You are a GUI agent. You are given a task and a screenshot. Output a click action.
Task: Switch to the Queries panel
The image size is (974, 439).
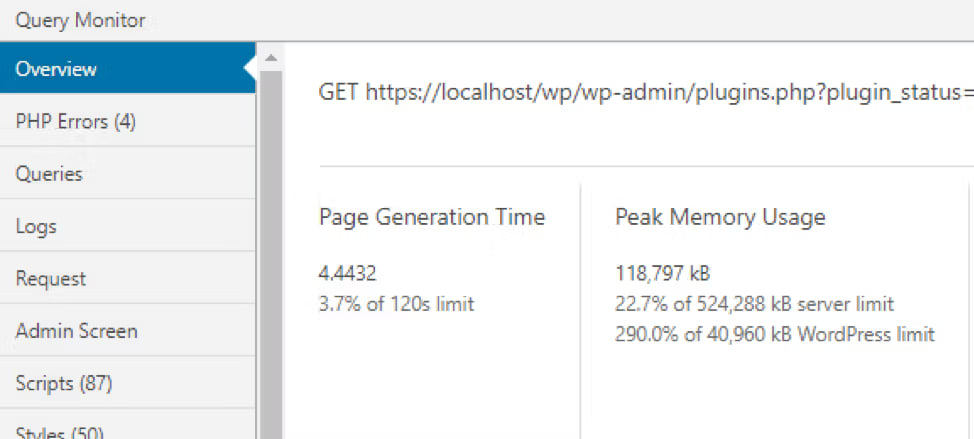tap(127, 173)
